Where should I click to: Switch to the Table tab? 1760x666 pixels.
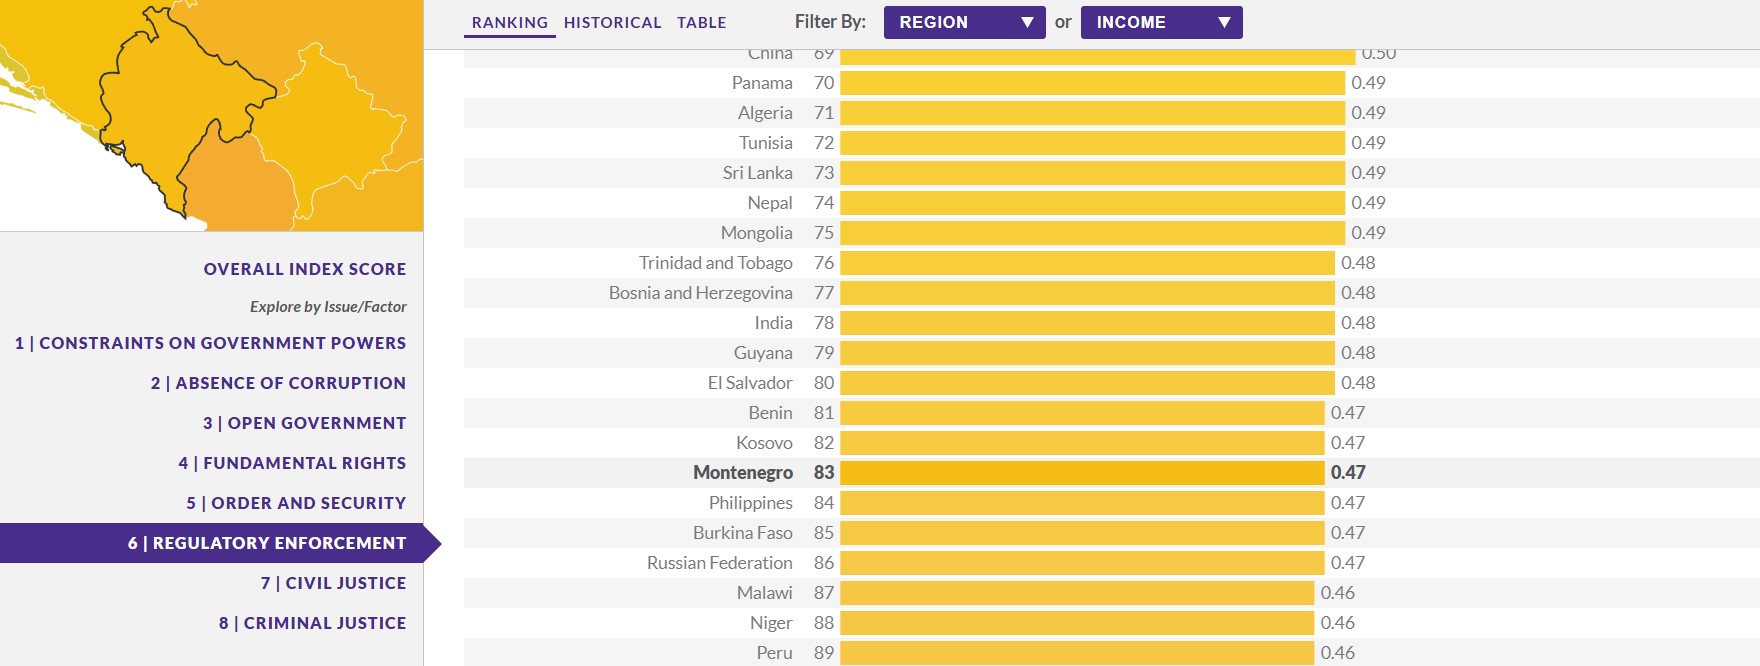point(701,22)
